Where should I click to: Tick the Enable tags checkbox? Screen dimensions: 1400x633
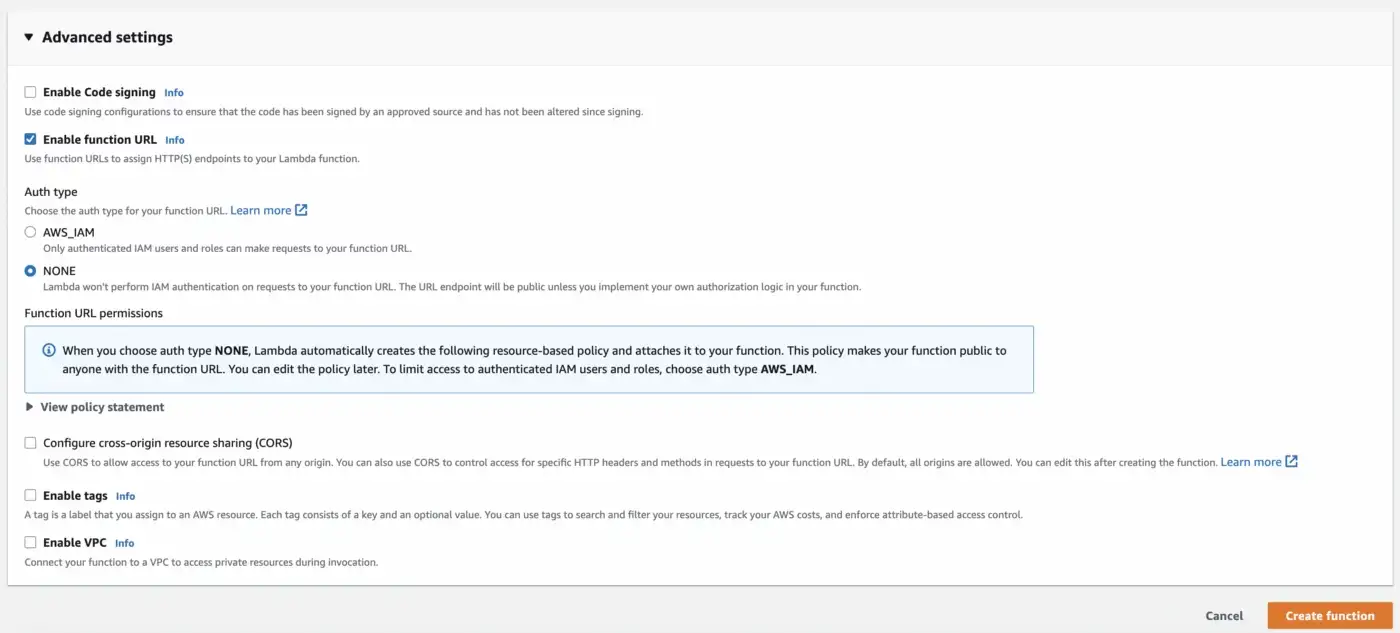(30, 495)
